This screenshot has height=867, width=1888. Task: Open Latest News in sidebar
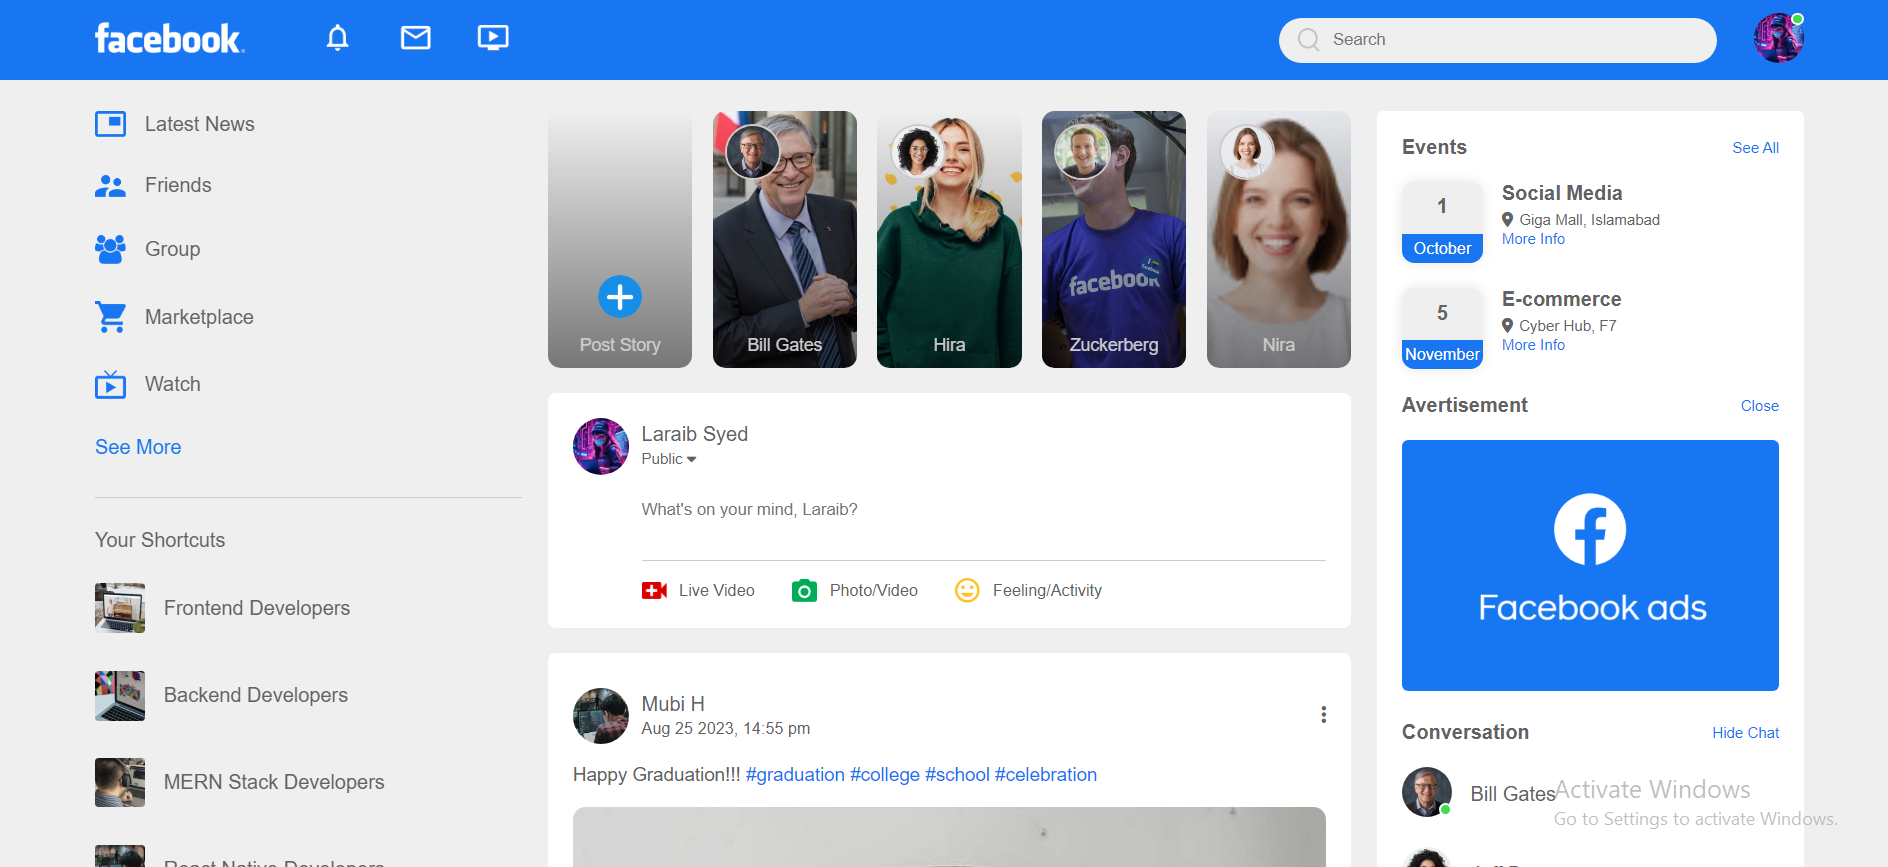point(199,124)
